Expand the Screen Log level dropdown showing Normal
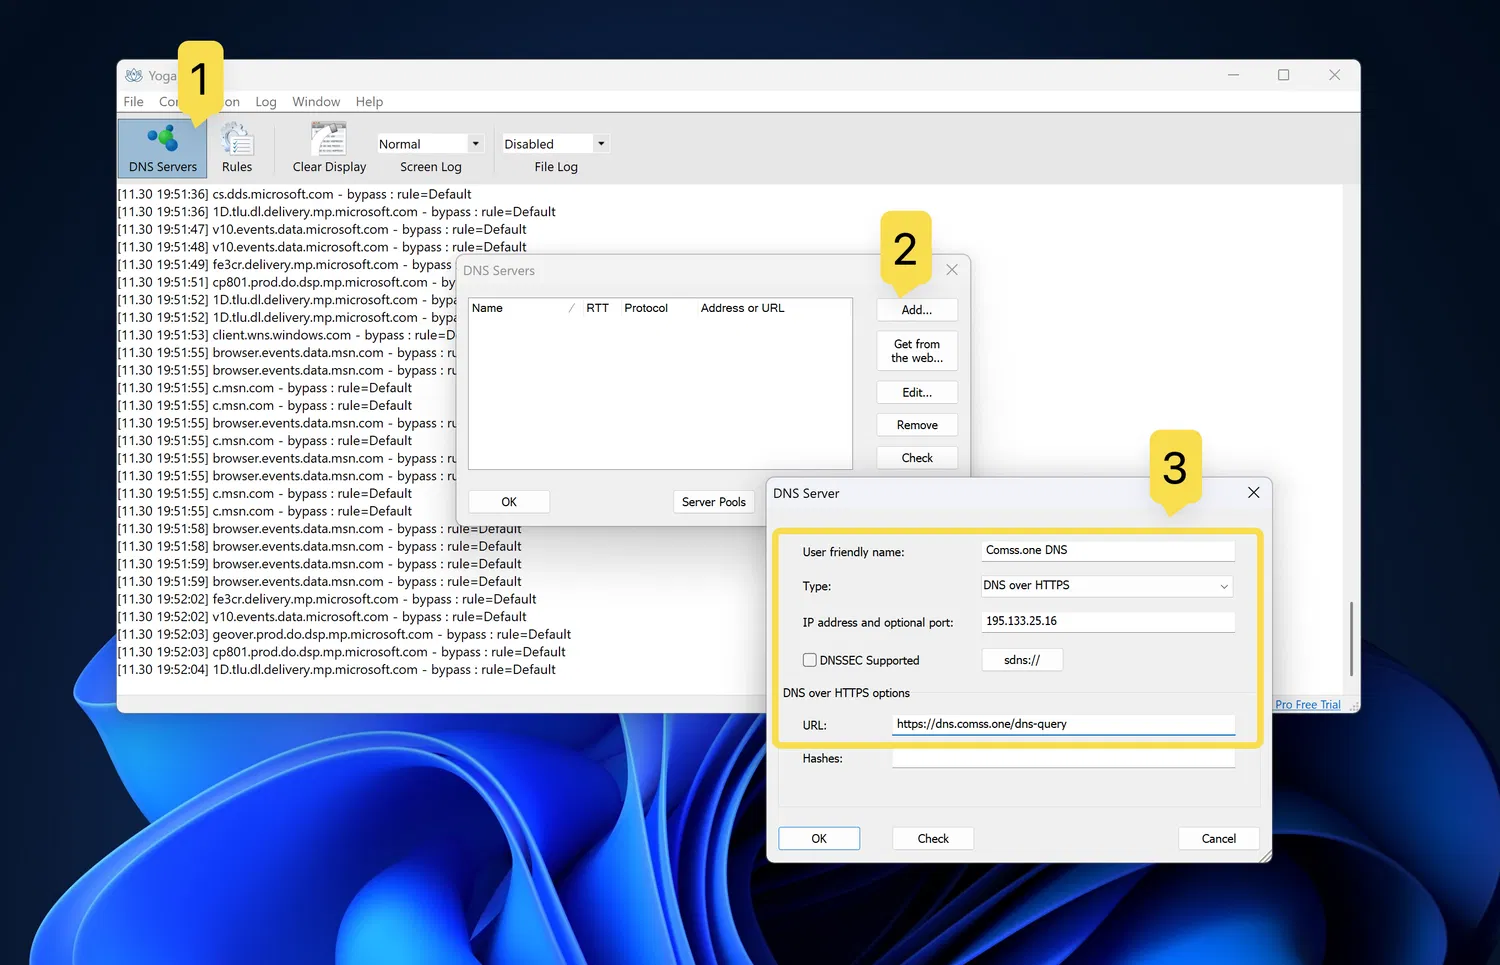Screen dimensions: 1500x965 (x=476, y=144)
